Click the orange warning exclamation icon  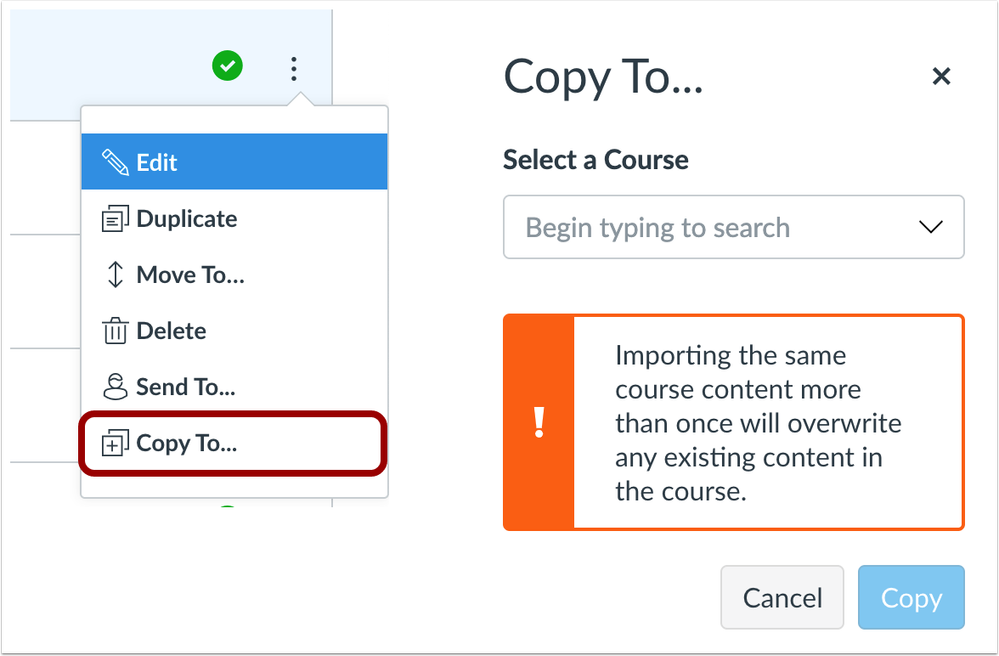pos(539,422)
